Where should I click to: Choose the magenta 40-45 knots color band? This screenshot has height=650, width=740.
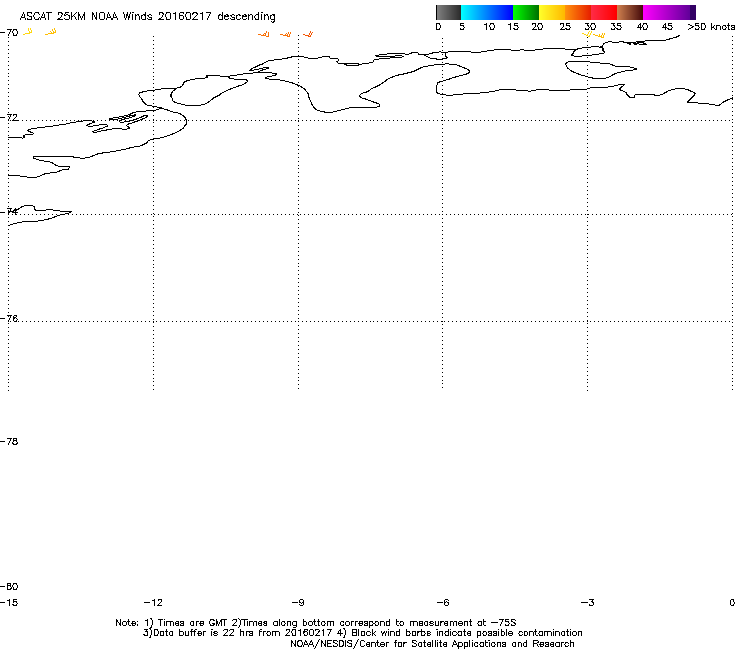click(656, 12)
